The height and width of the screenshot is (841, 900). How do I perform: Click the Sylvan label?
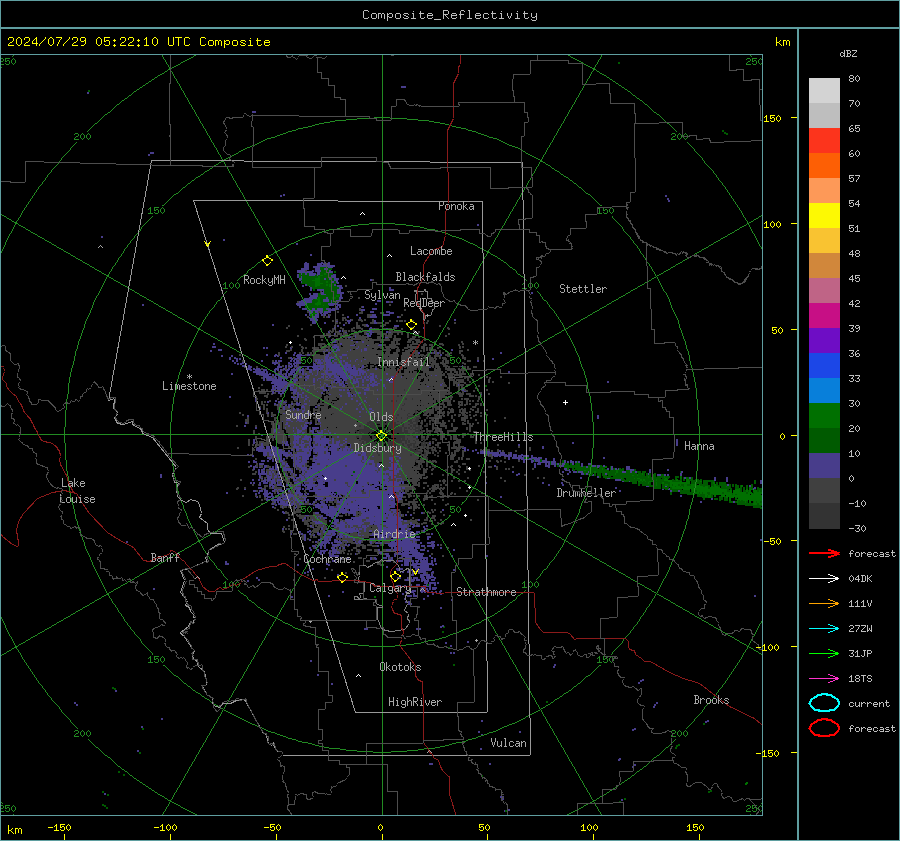382,295
